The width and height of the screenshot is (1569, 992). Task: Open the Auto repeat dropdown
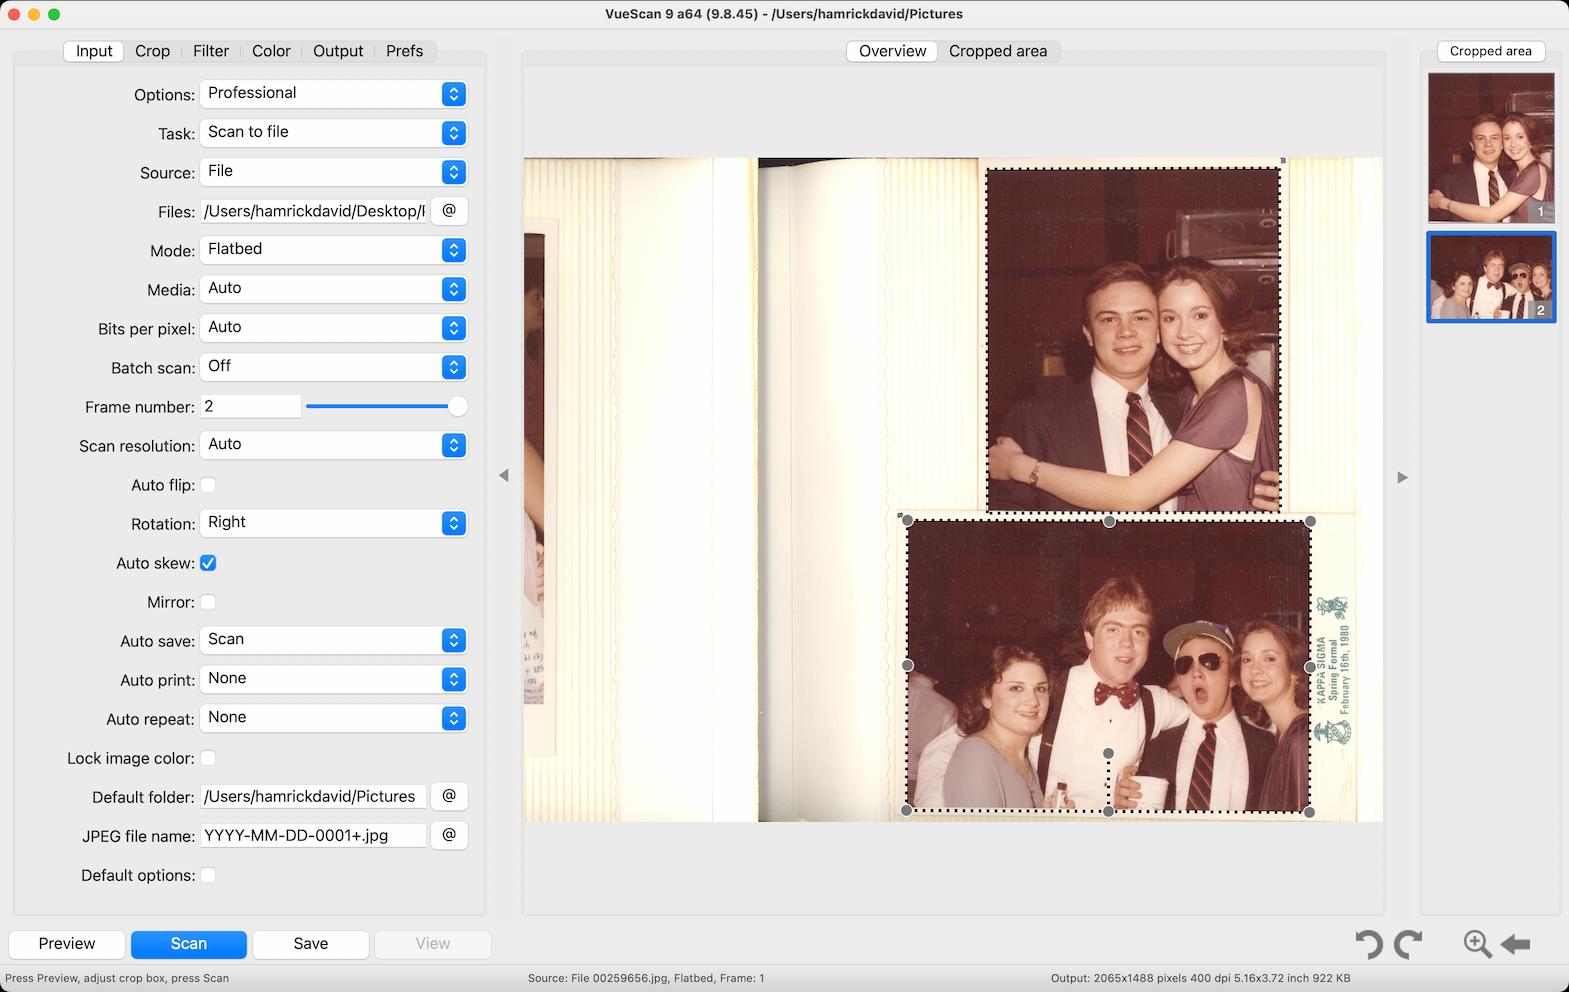(334, 718)
